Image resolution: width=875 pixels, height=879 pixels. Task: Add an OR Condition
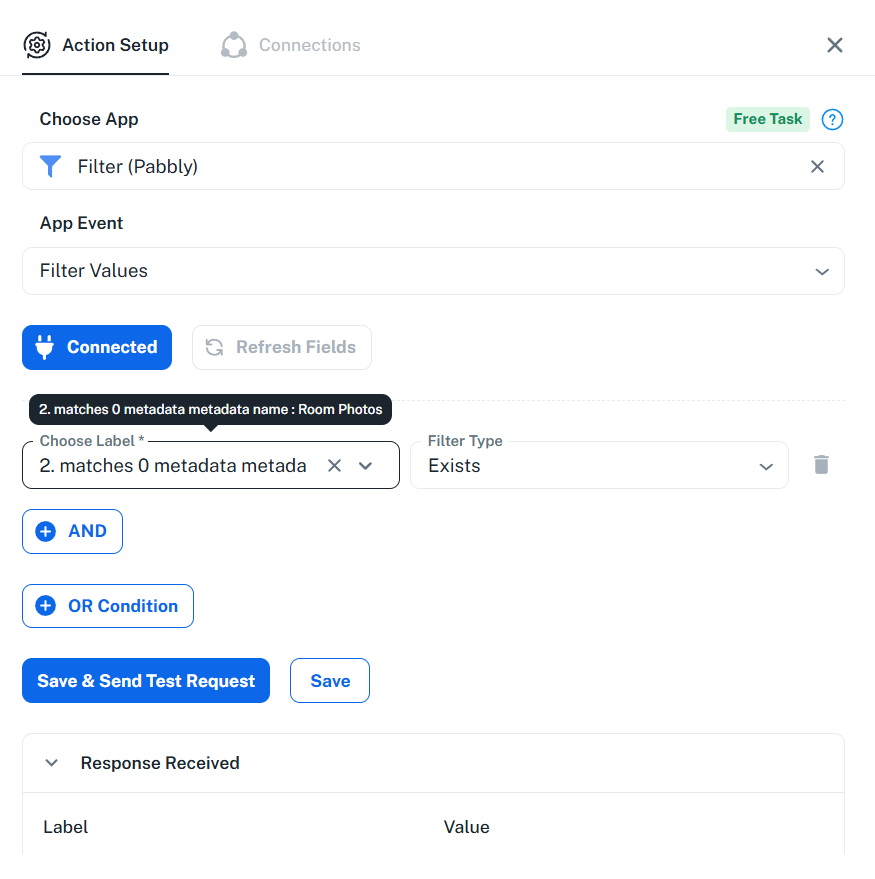coord(108,606)
